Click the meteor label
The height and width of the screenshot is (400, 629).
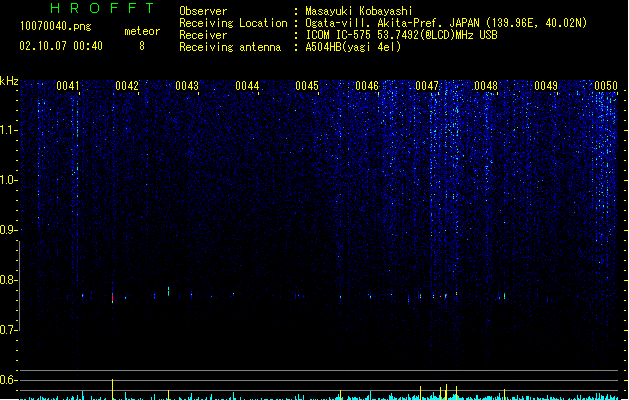pos(142,31)
